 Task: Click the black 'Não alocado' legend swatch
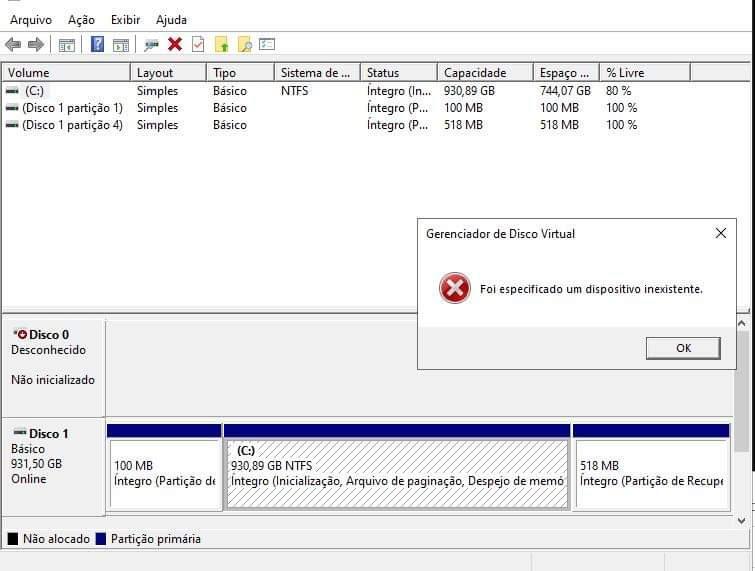point(13,539)
